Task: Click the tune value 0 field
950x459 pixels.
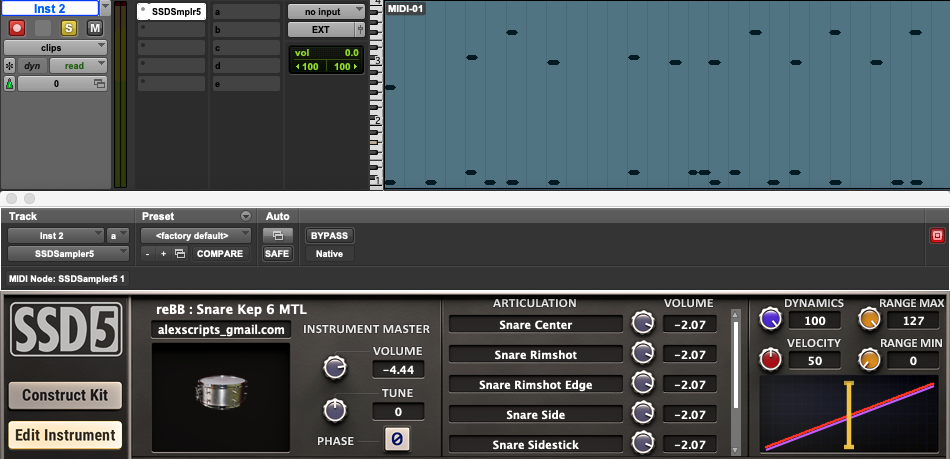Action: [398, 412]
